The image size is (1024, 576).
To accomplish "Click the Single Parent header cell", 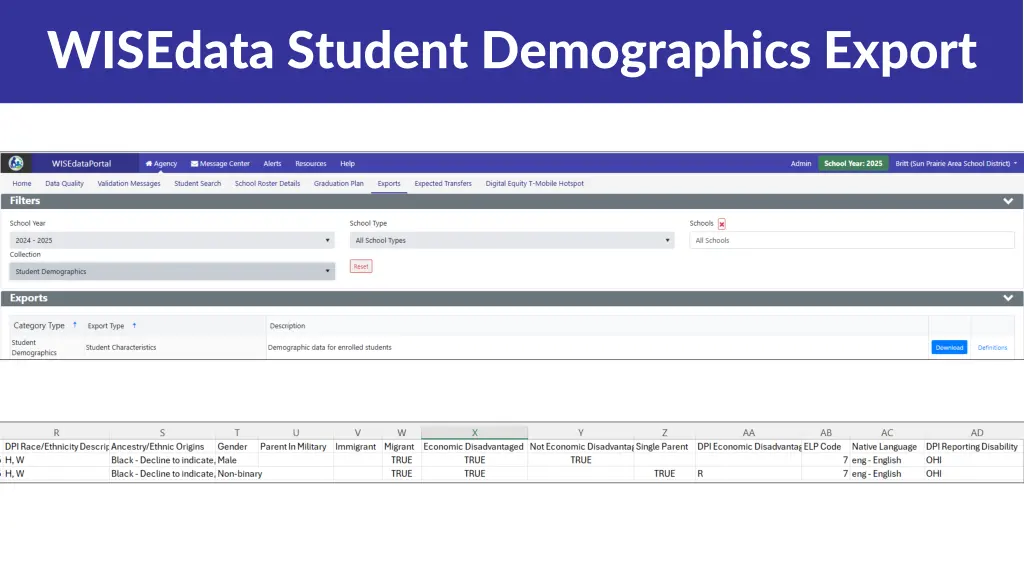I will click(x=662, y=447).
